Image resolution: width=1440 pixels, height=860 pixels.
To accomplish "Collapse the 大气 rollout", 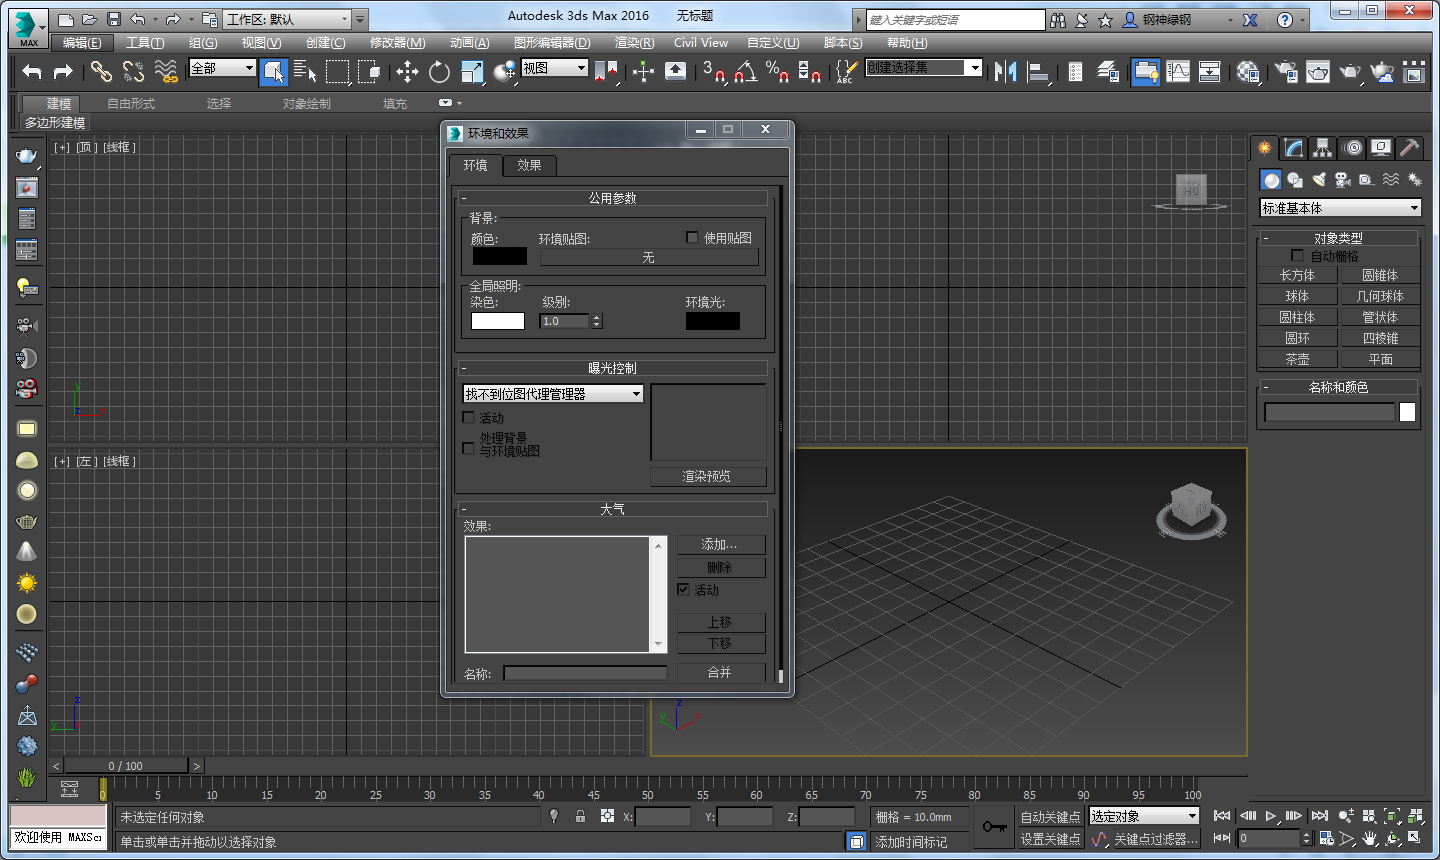I will click(613, 509).
